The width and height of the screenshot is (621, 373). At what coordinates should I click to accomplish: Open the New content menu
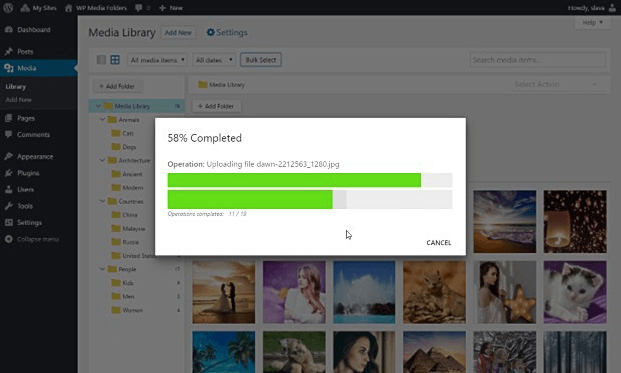pos(171,8)
